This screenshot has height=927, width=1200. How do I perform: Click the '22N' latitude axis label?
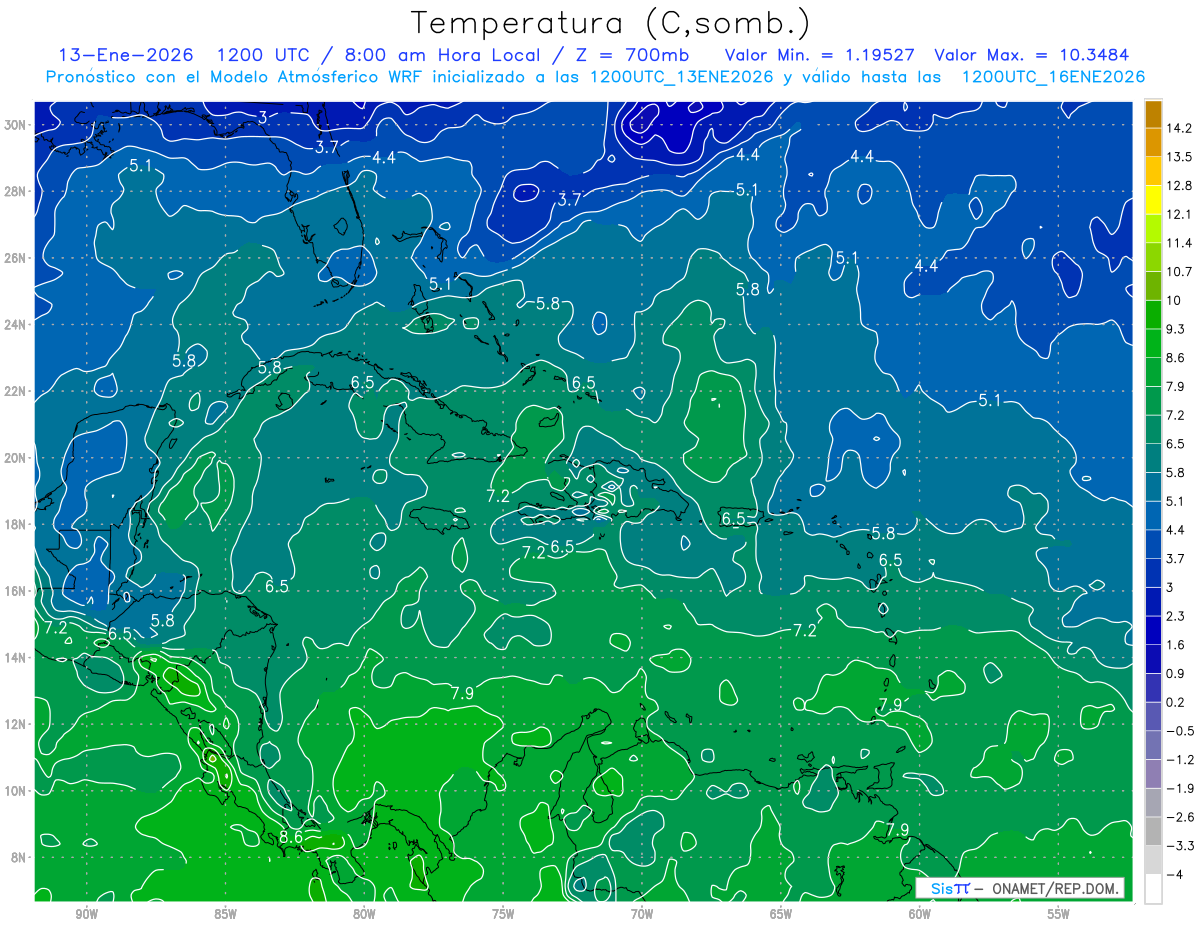coord(15,391)
